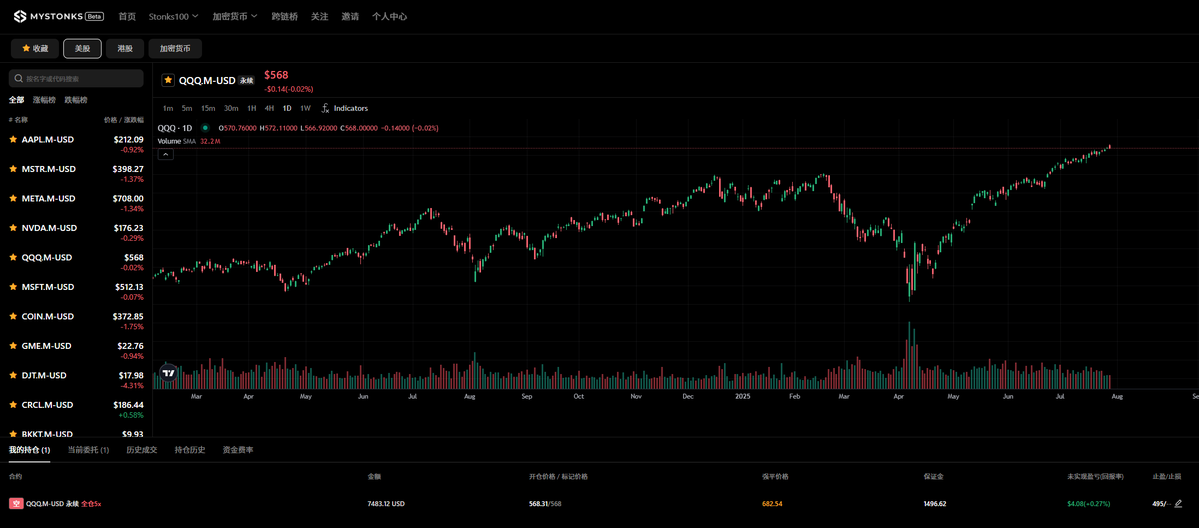This screenshot has height=528, width=1199.
Task: Switch to the 当前委托 tab
Action: coord(88,450)
